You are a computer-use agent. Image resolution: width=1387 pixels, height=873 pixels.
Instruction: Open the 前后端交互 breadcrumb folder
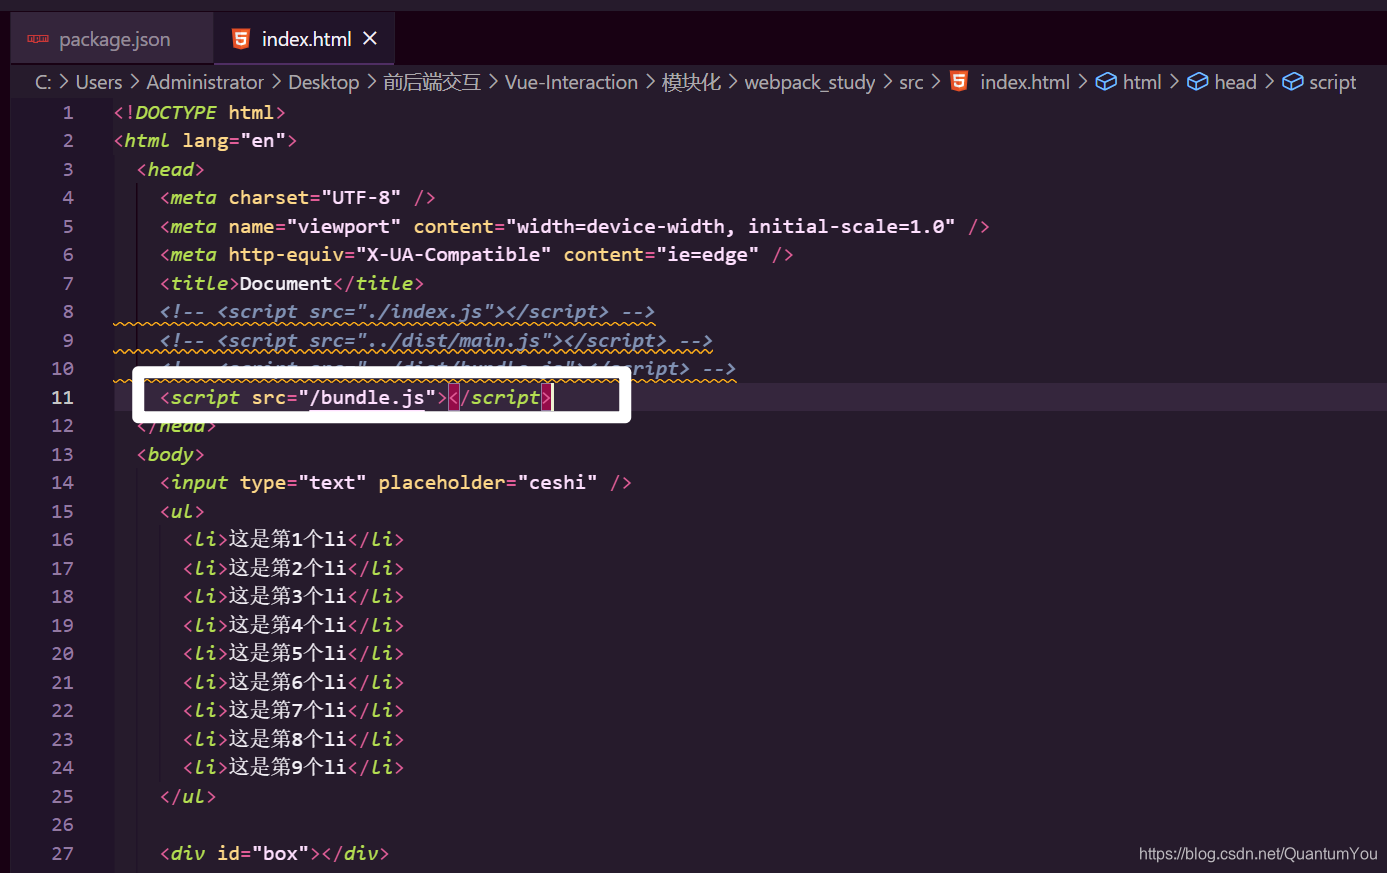pos(432,82)
